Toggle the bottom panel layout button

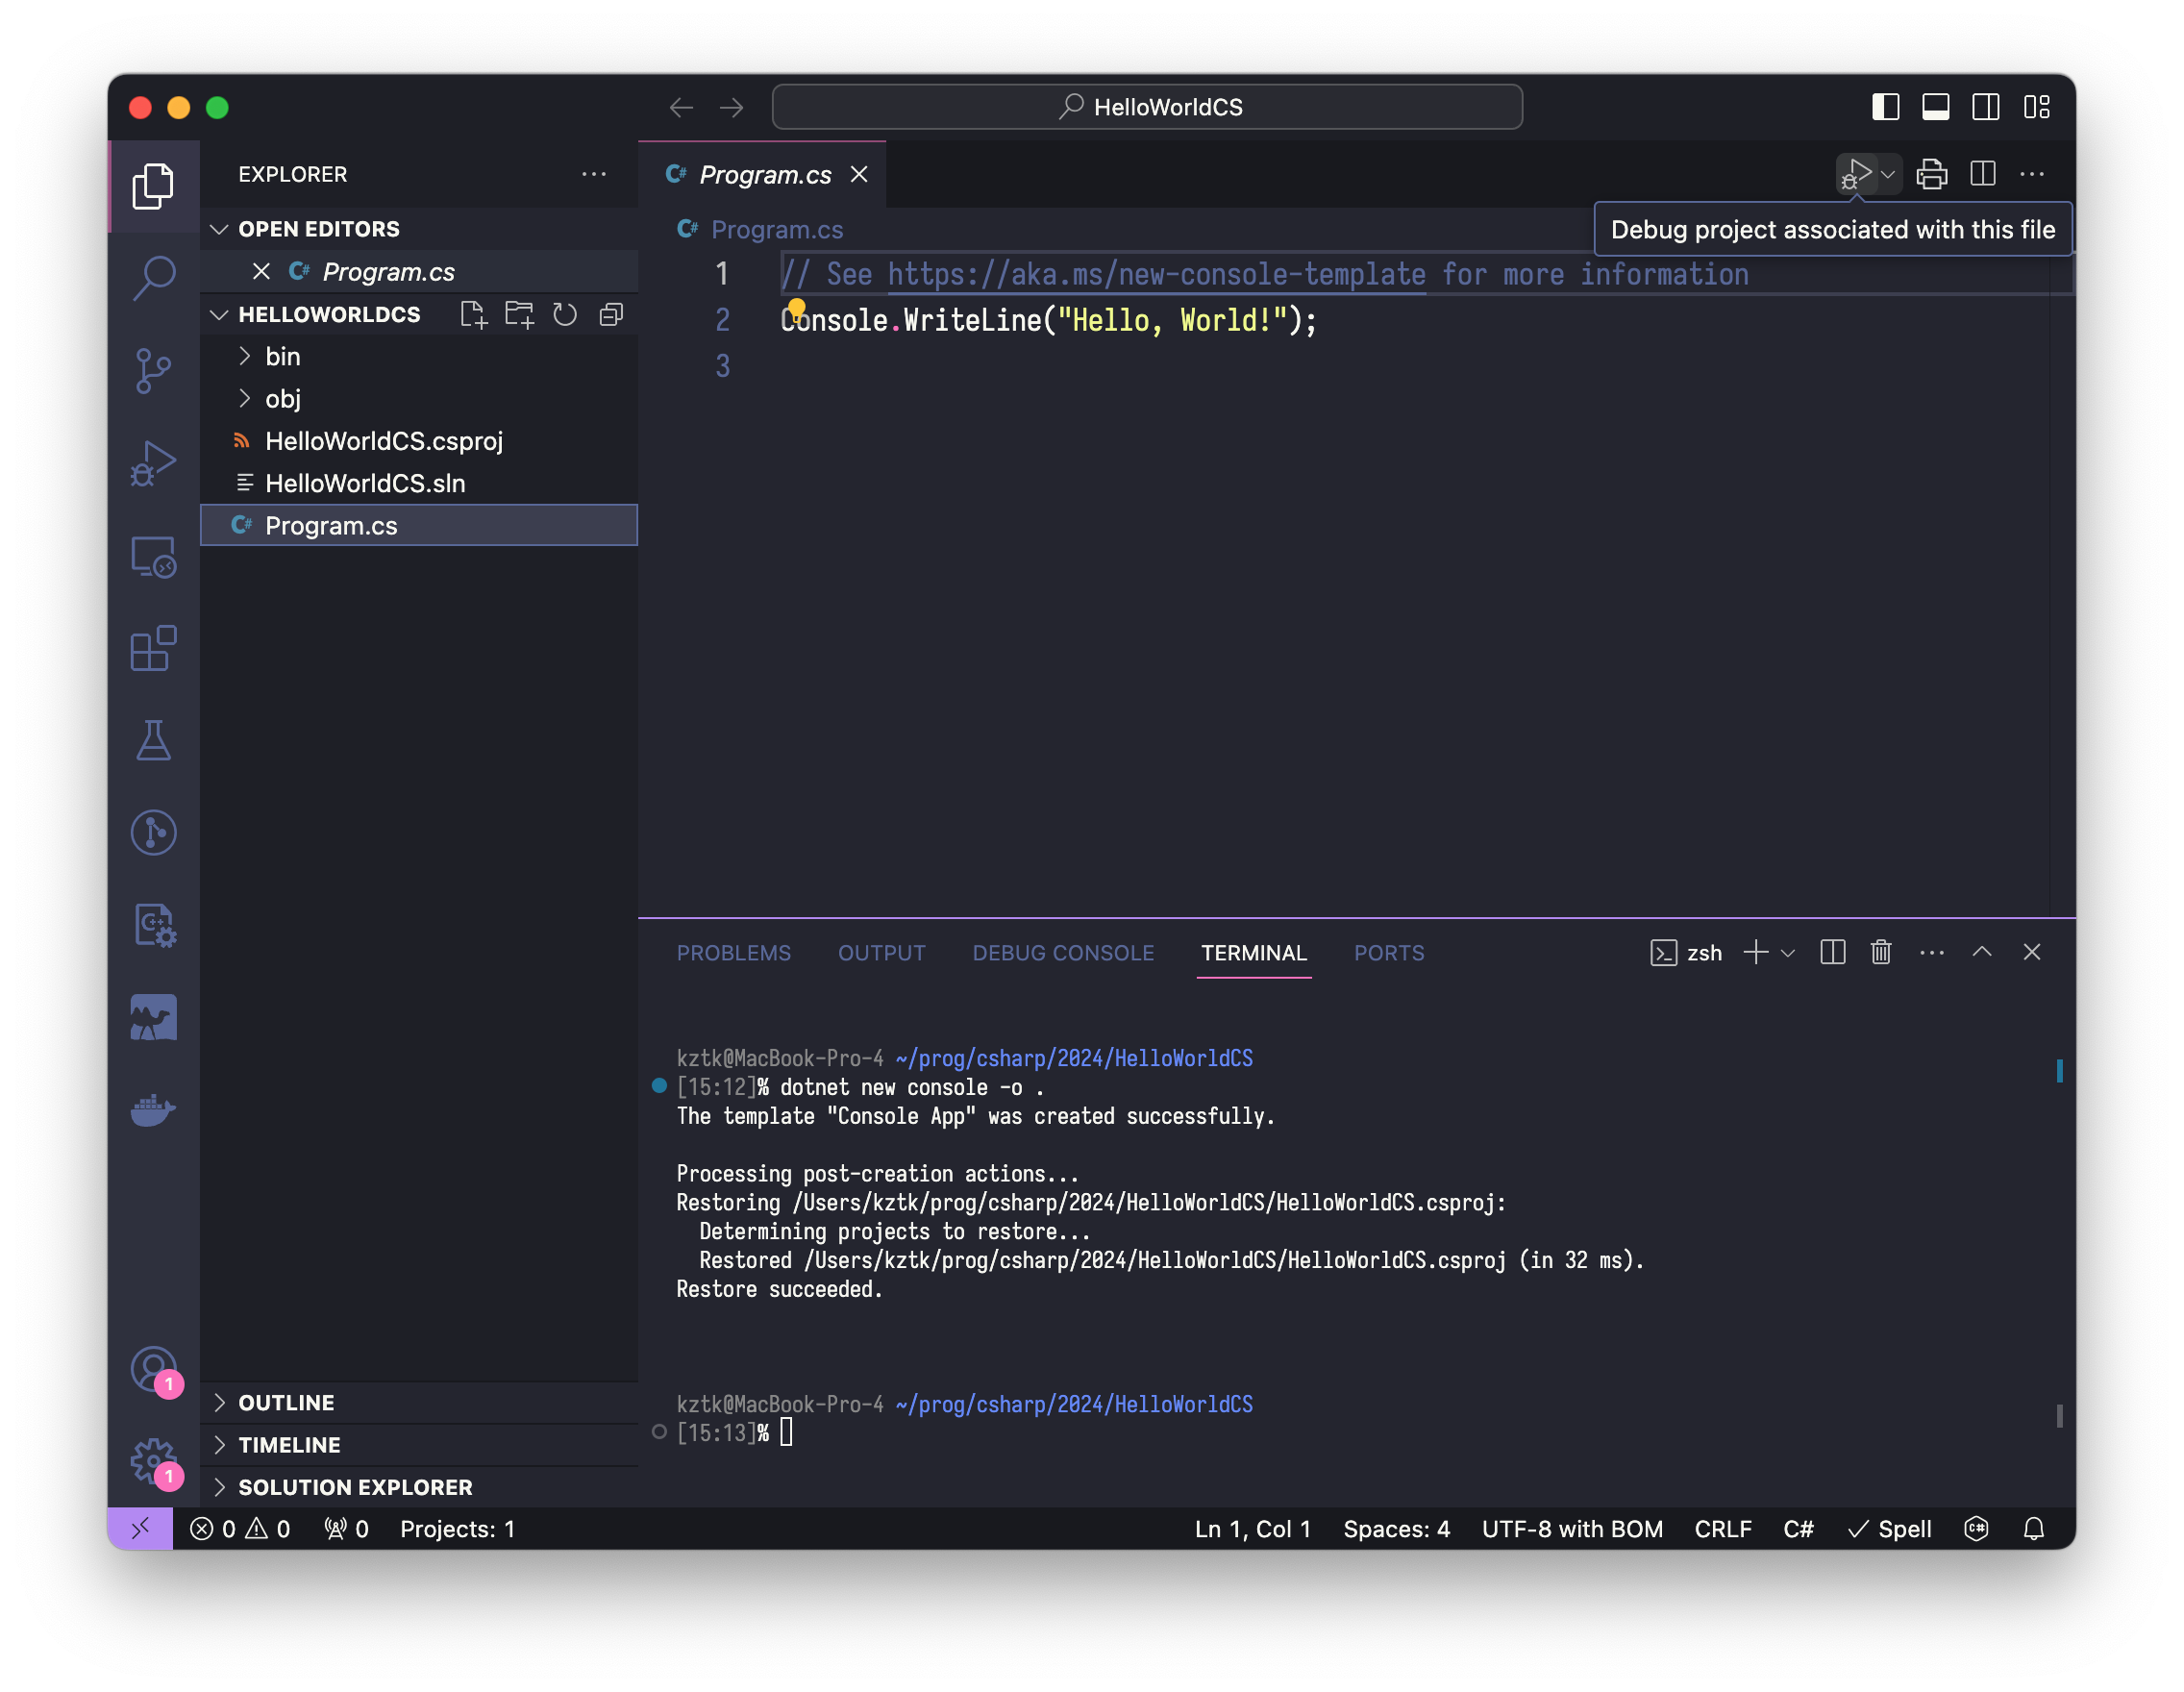(x=1935, y=107)
